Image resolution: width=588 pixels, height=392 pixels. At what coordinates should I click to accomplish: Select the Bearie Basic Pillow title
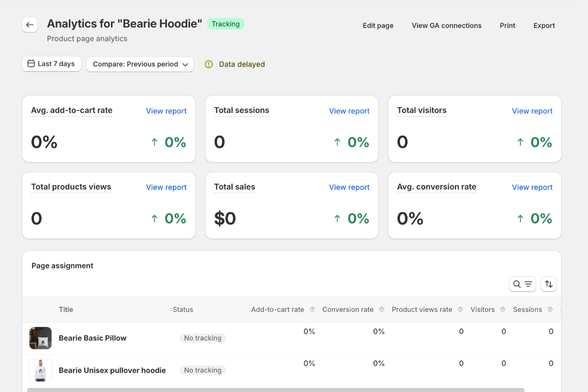pyautogui.click(x=93, y=338)
